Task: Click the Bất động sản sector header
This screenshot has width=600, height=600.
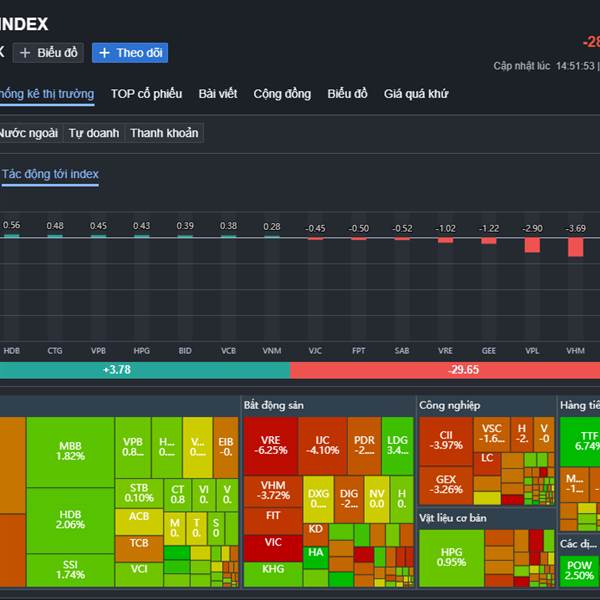Action: [274, 405]
